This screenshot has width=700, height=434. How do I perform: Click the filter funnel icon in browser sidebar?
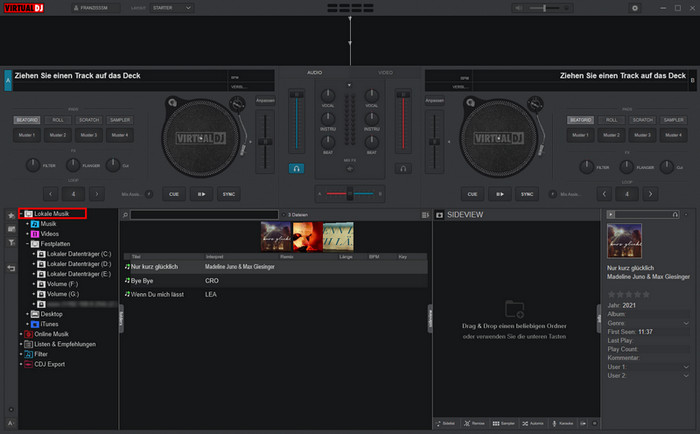pos(11,242)
